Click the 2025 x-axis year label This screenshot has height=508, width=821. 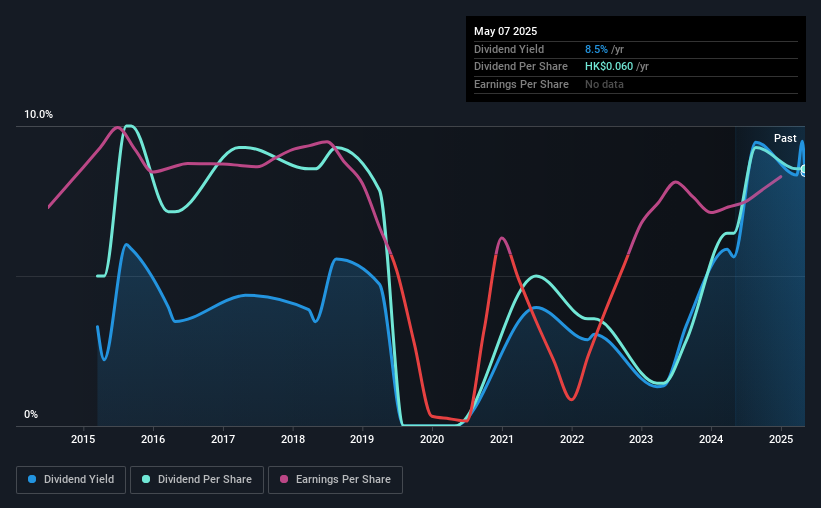[x=781, y=439]
